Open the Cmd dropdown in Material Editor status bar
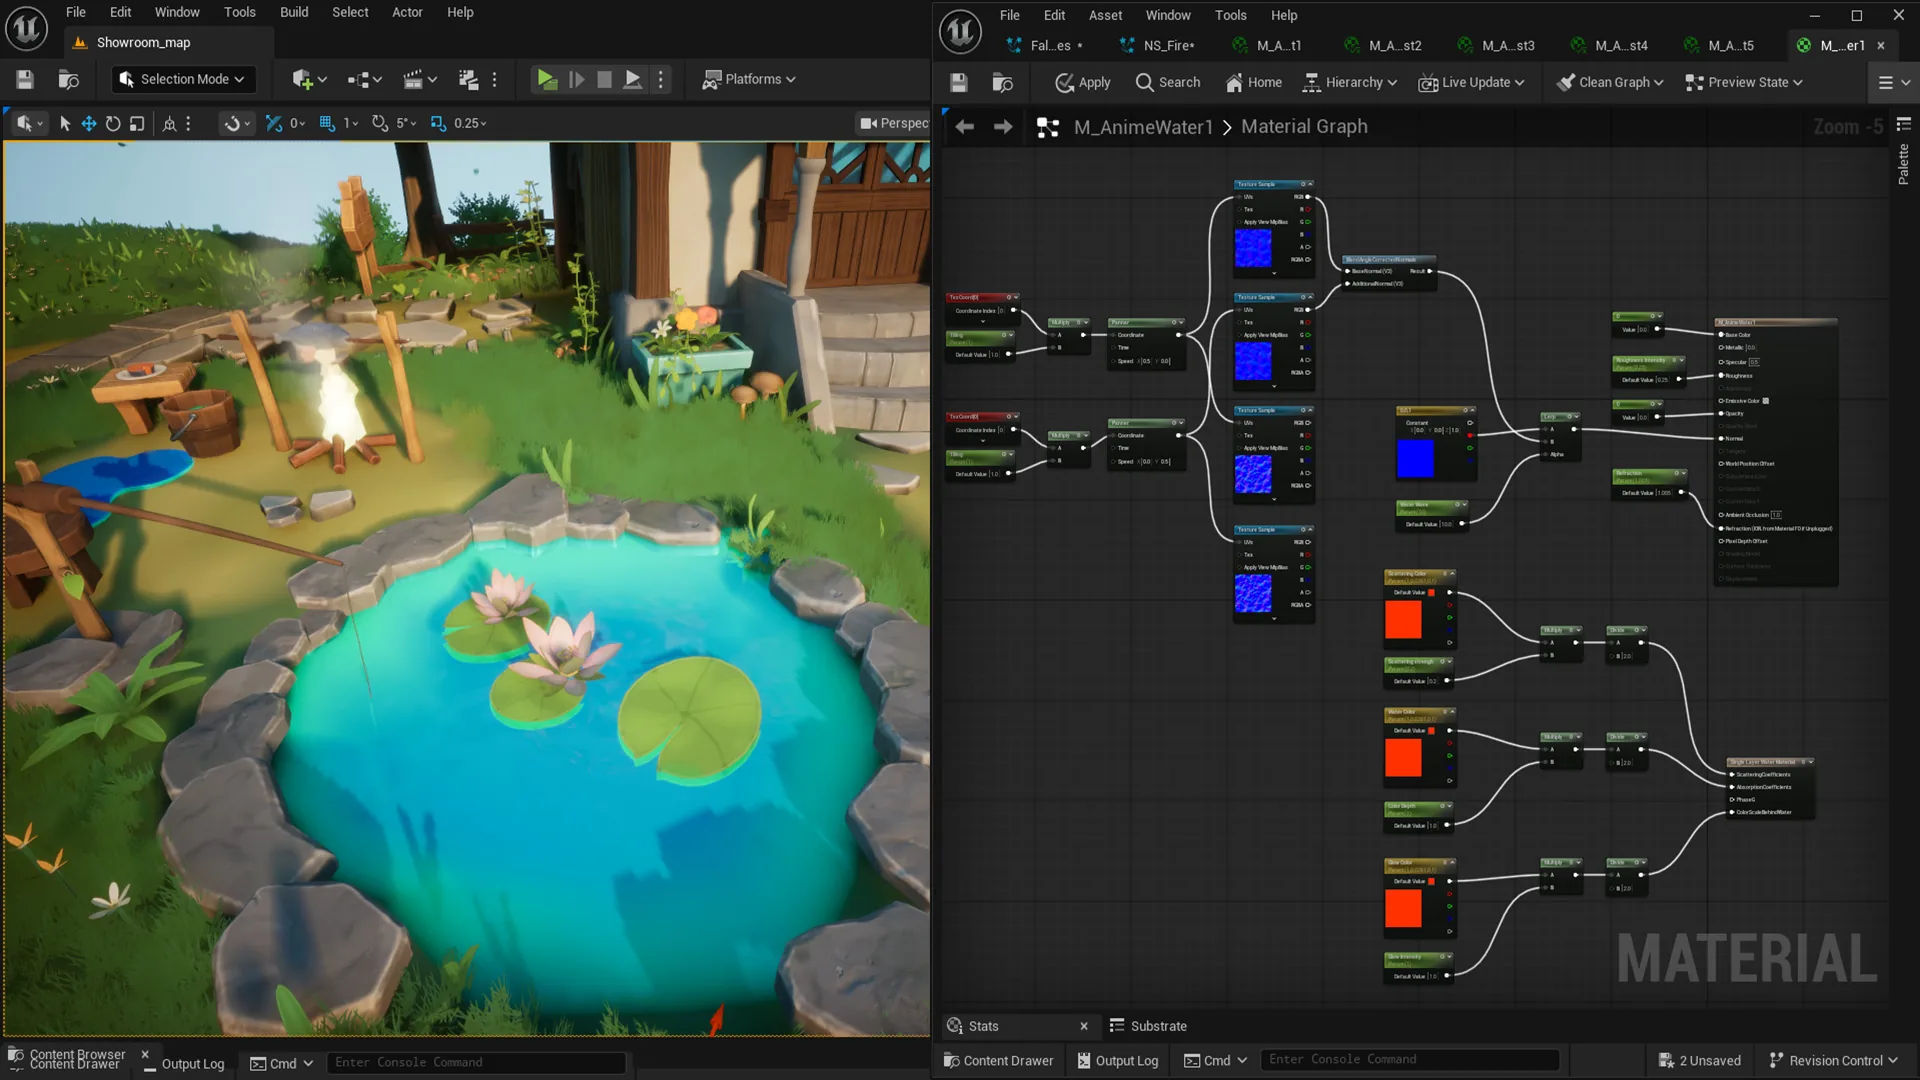The image size is (1920, 1080). point(1217,1060)
